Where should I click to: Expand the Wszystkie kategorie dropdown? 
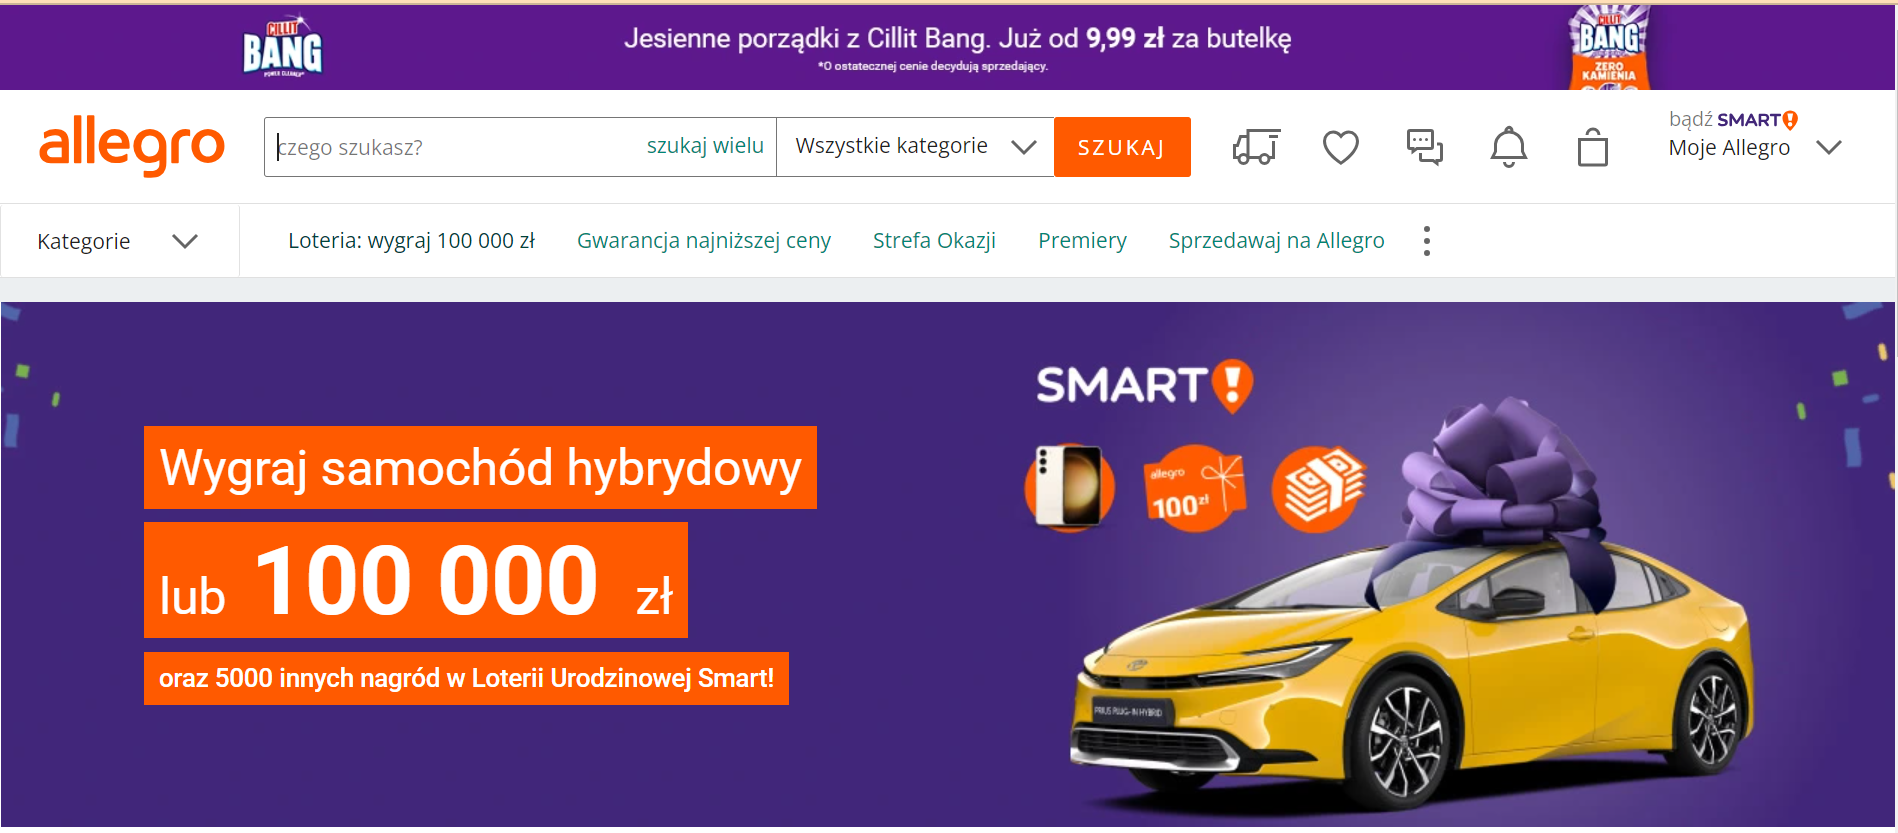[x=915, y=147]
